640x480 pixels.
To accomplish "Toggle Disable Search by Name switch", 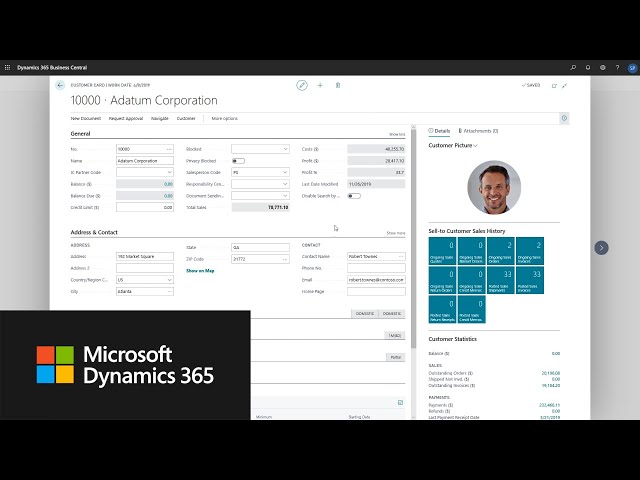I will [354, 196].
